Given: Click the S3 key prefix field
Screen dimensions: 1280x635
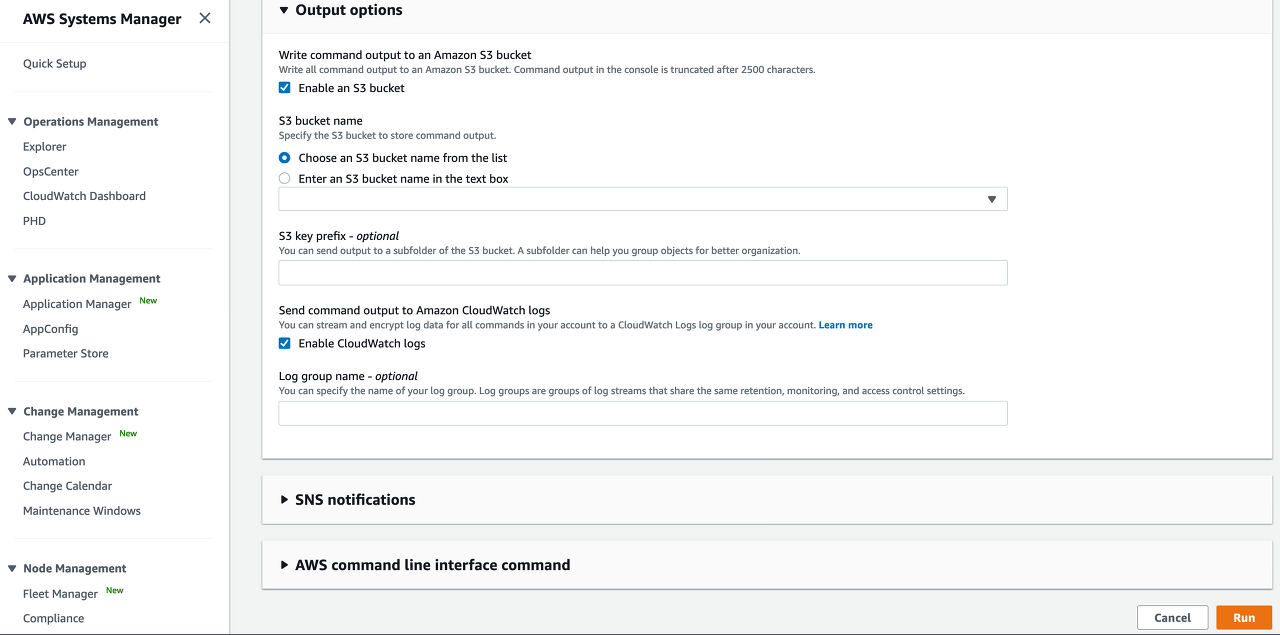Looking at the screenshot, I should [x=642, y=273].
